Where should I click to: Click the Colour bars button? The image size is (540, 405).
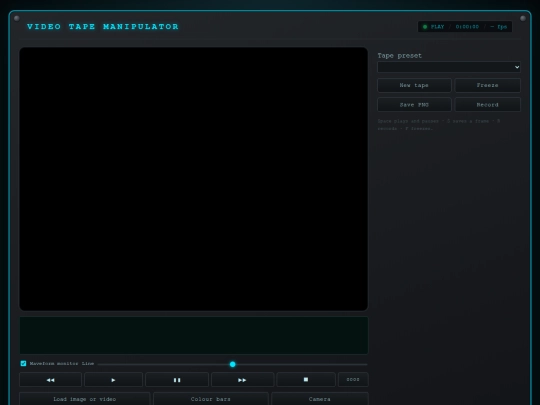click(211, 399)
